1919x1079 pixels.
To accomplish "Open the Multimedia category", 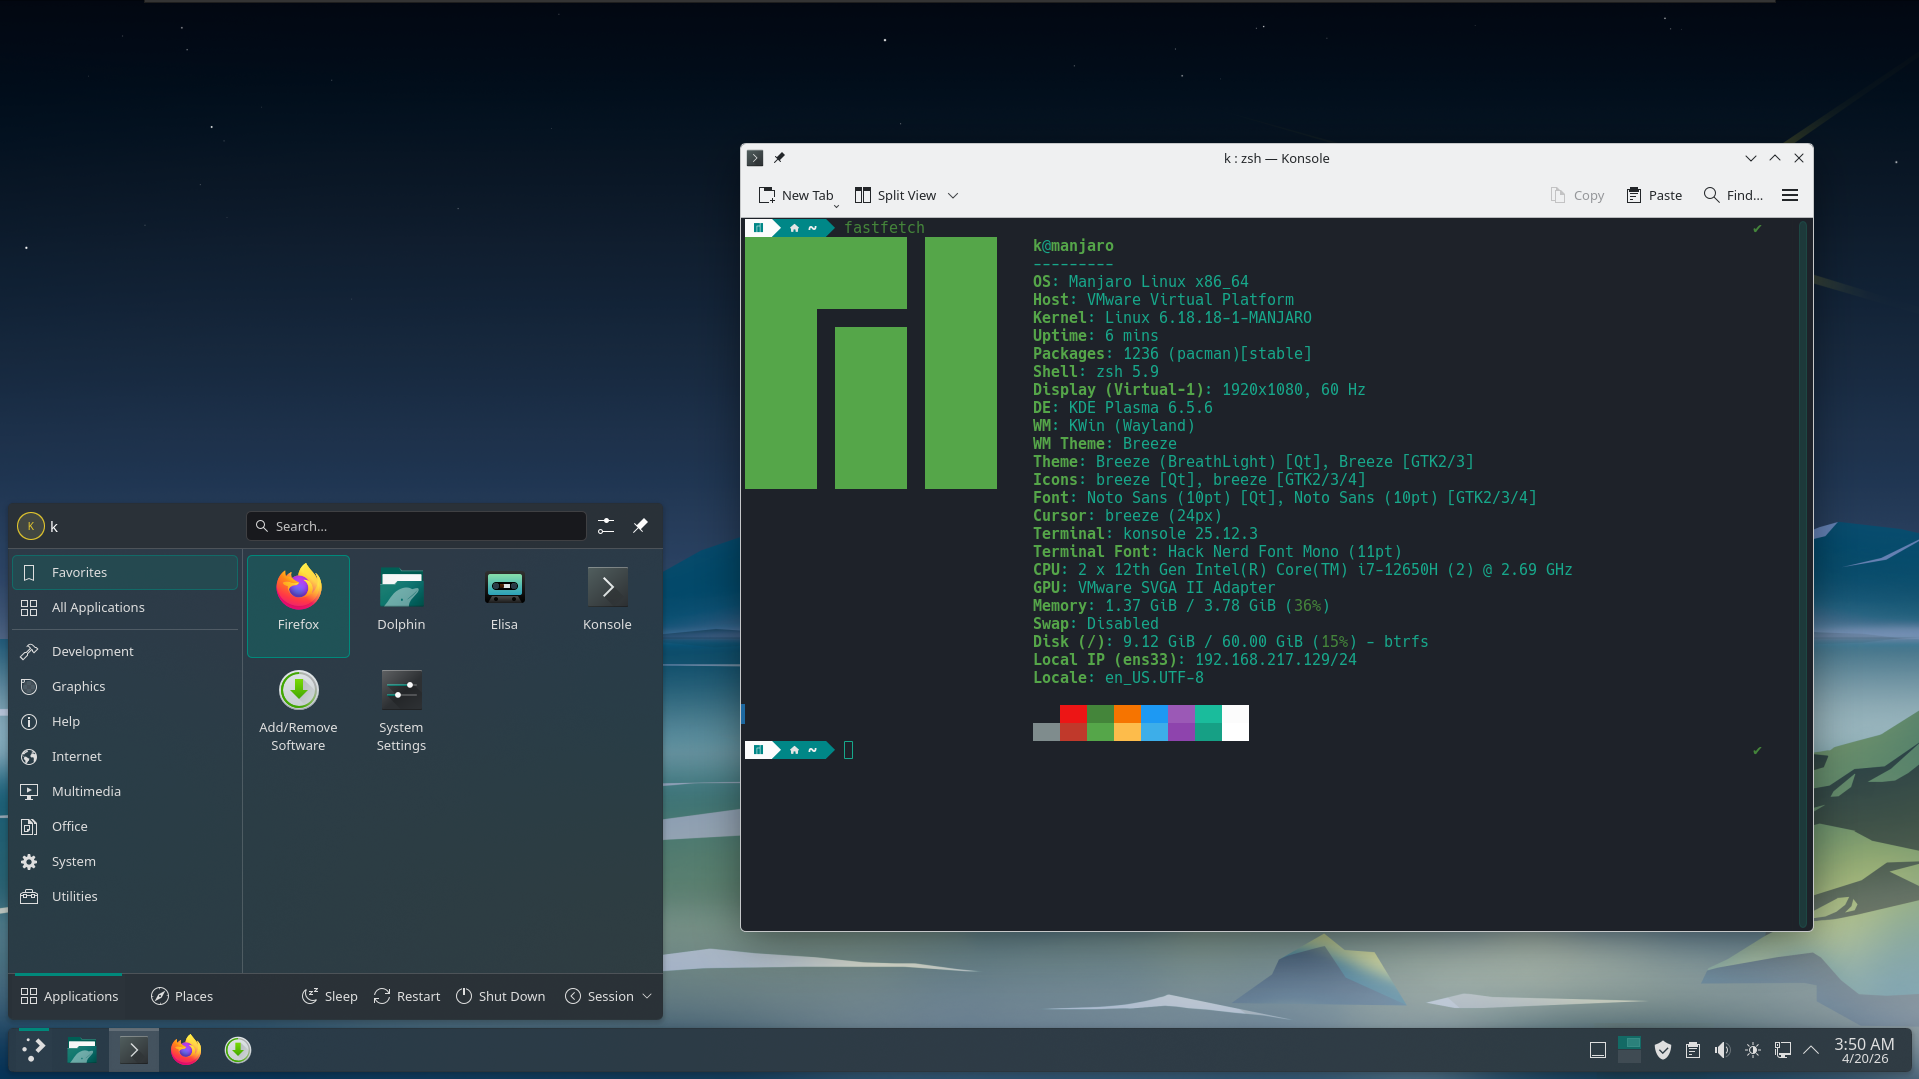I will pyautogui.click(x=125, y=791).
